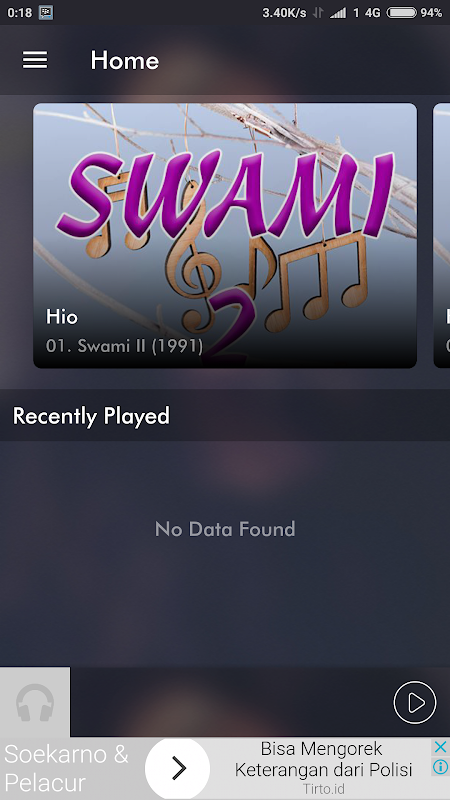
Task: Tap the Home title in header
Action: click(124, 61)
